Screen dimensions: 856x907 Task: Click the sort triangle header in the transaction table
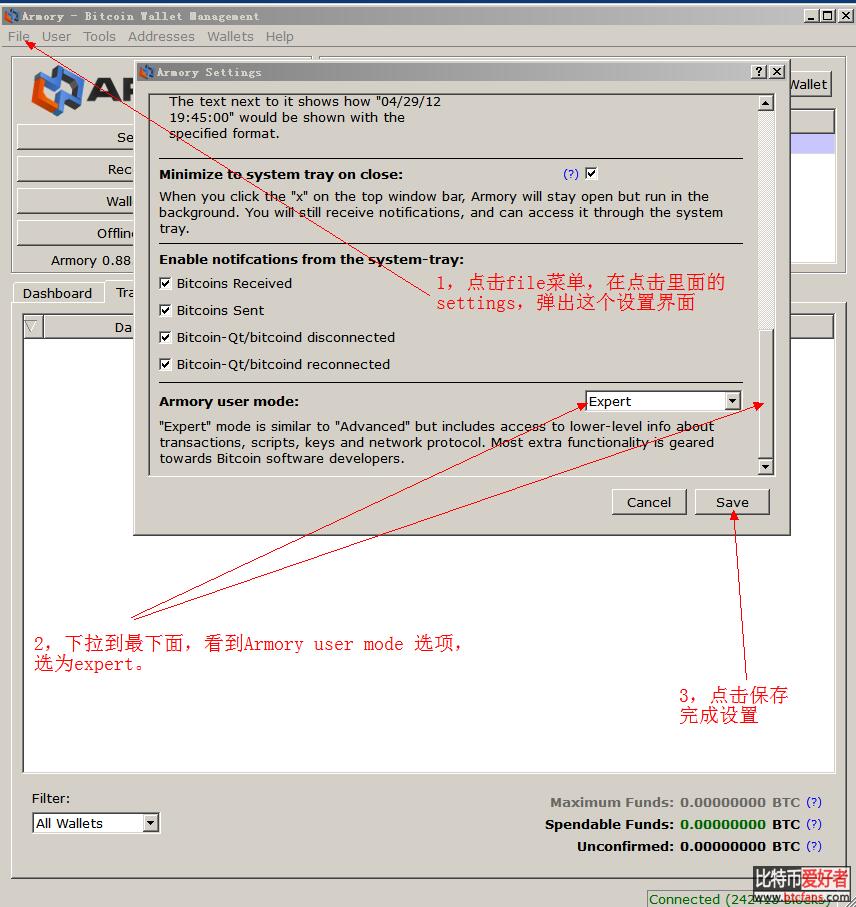point(32,327)
